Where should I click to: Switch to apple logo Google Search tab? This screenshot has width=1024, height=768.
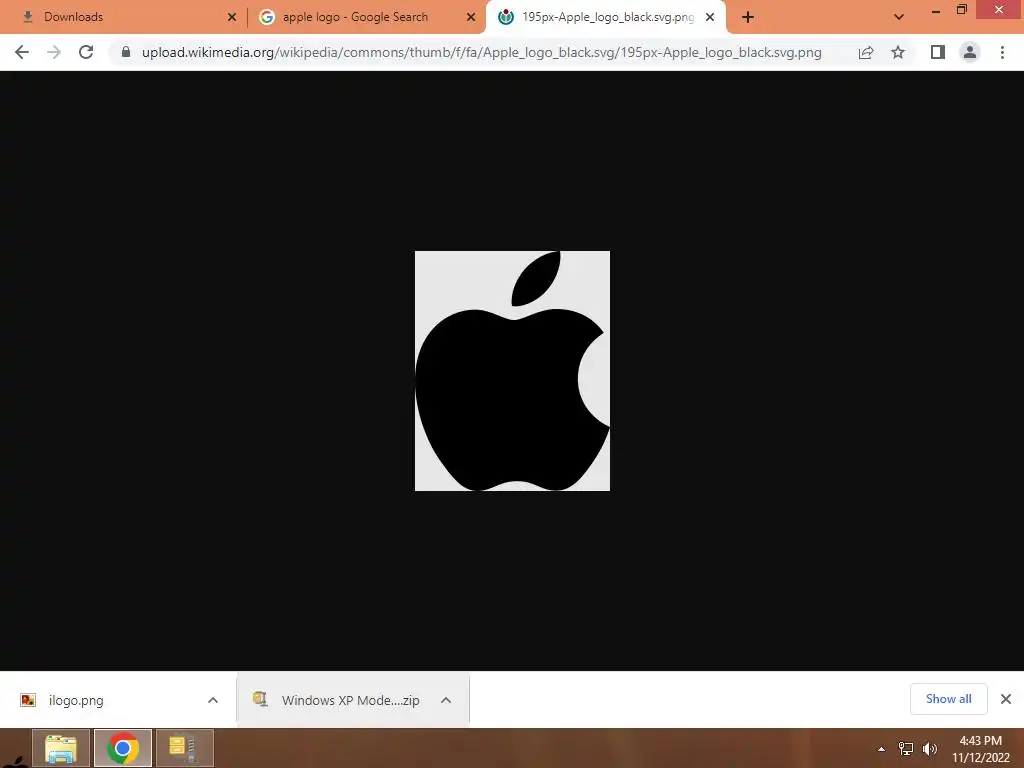[x=367, y=17]
